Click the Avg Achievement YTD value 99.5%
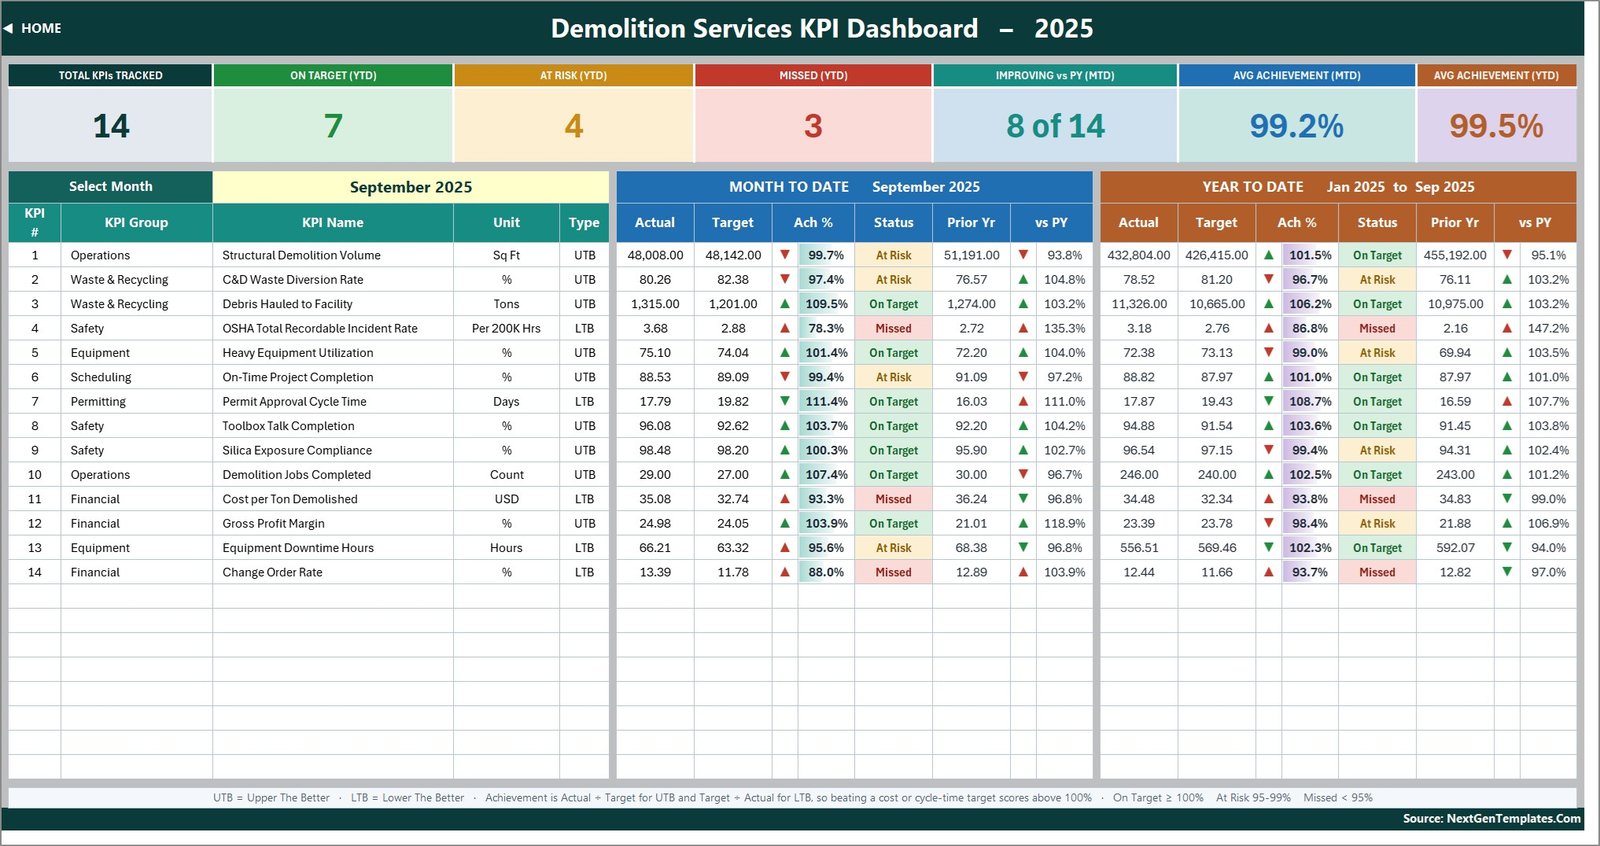Viewport: 1600px width, 846px height. coord(1496,126)
